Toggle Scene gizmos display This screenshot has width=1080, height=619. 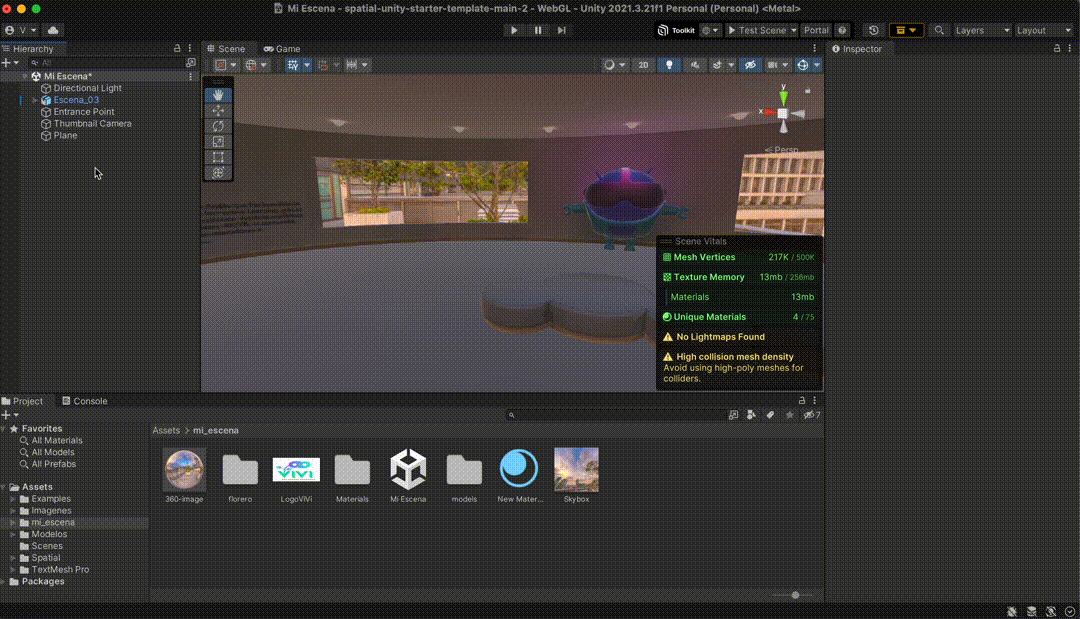coord(802,65)
